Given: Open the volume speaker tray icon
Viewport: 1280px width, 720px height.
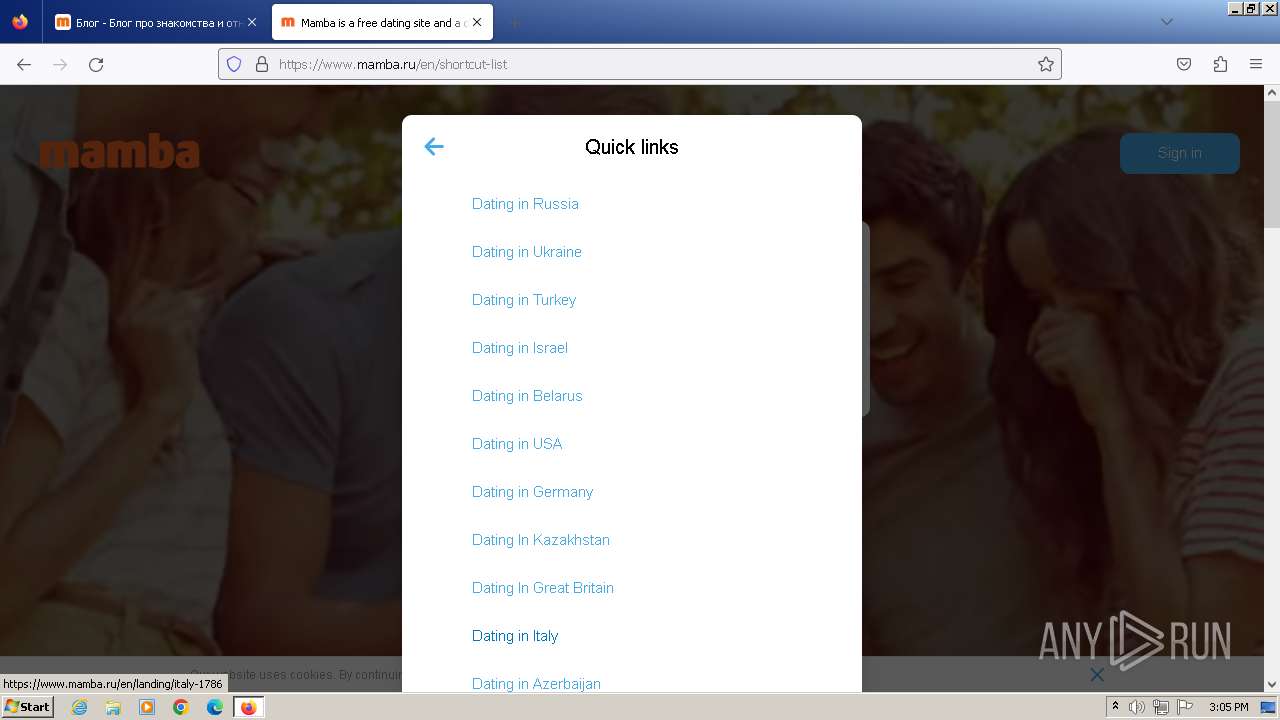Looking at the screenshot, I should (x=1137, y=707).
